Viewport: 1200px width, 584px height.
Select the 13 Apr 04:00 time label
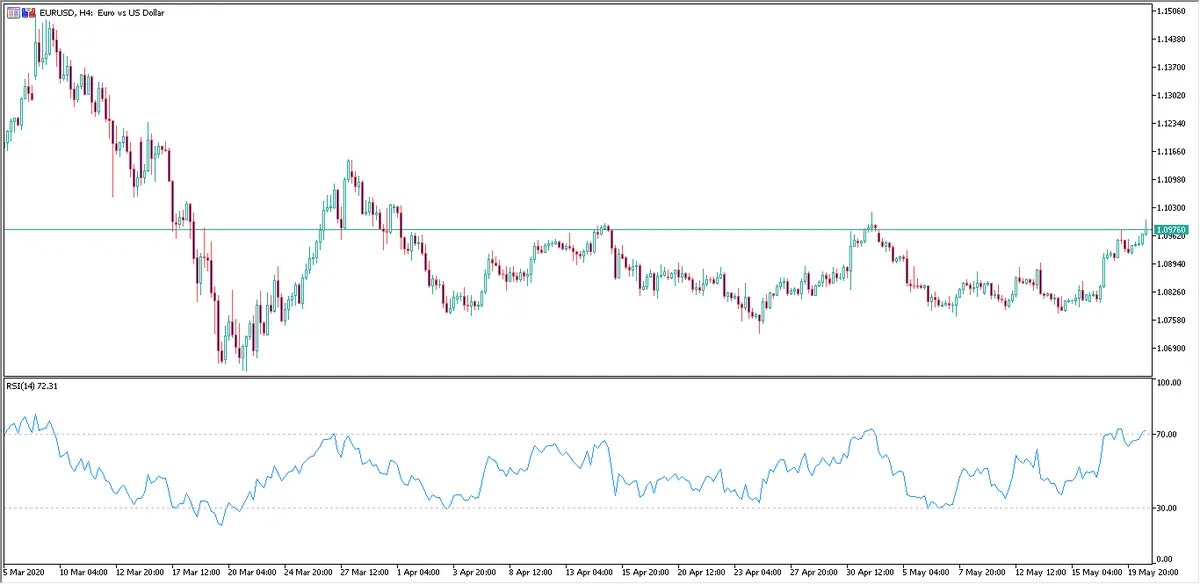[587, 573]
